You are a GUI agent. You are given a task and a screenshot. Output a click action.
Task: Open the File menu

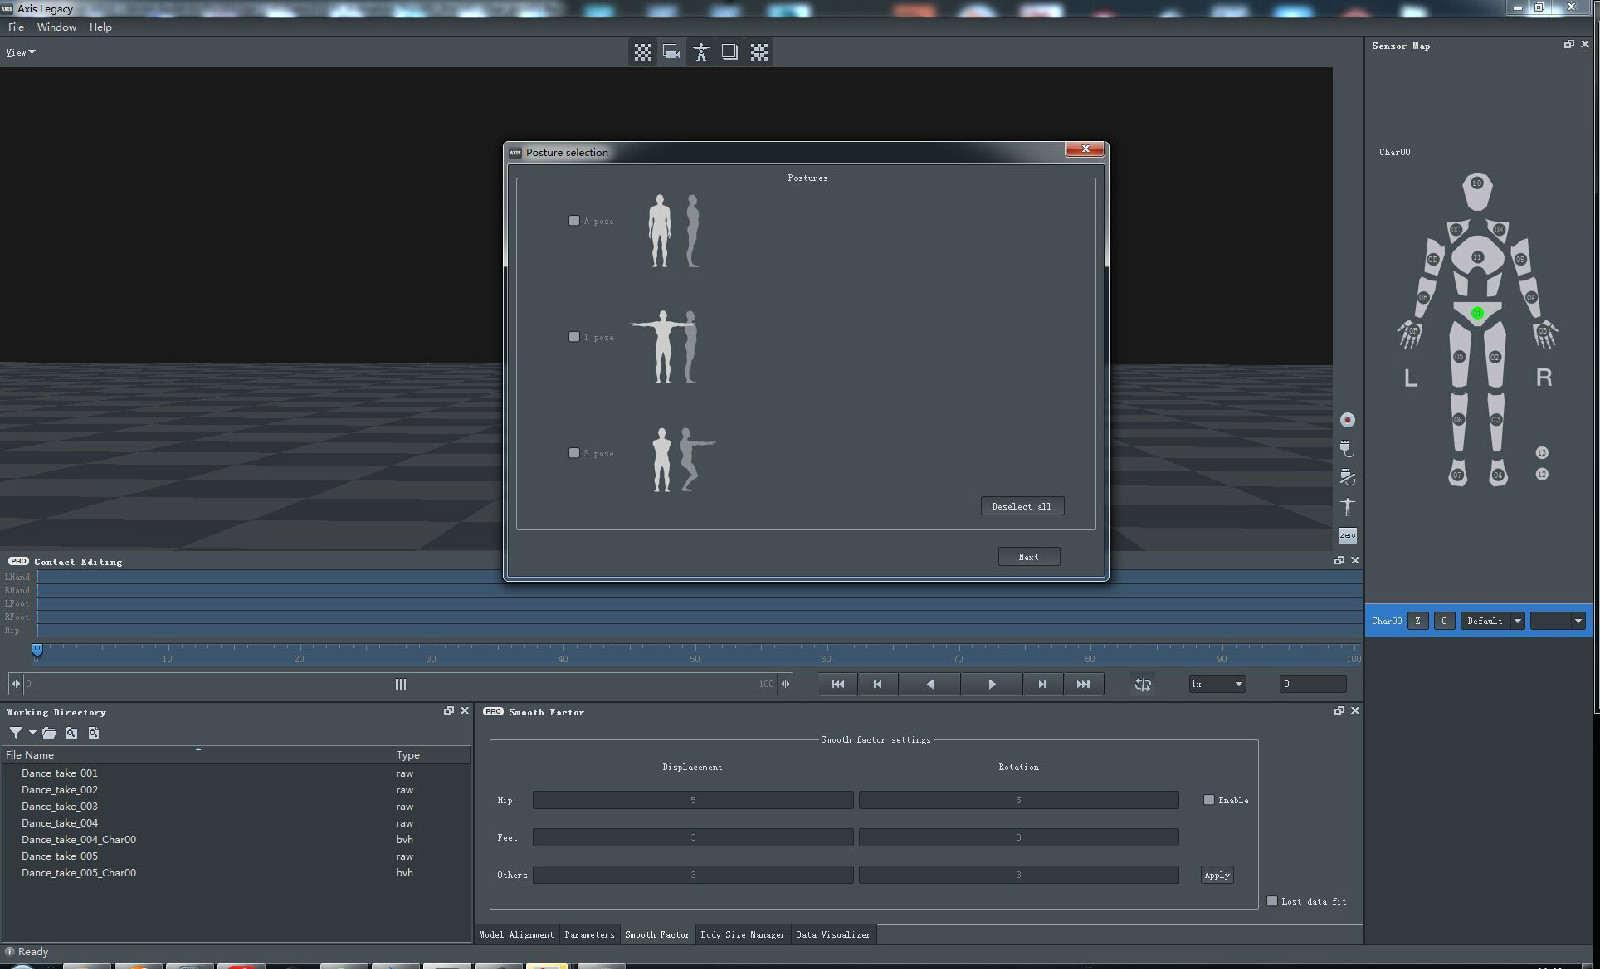(x=16, y=27)
